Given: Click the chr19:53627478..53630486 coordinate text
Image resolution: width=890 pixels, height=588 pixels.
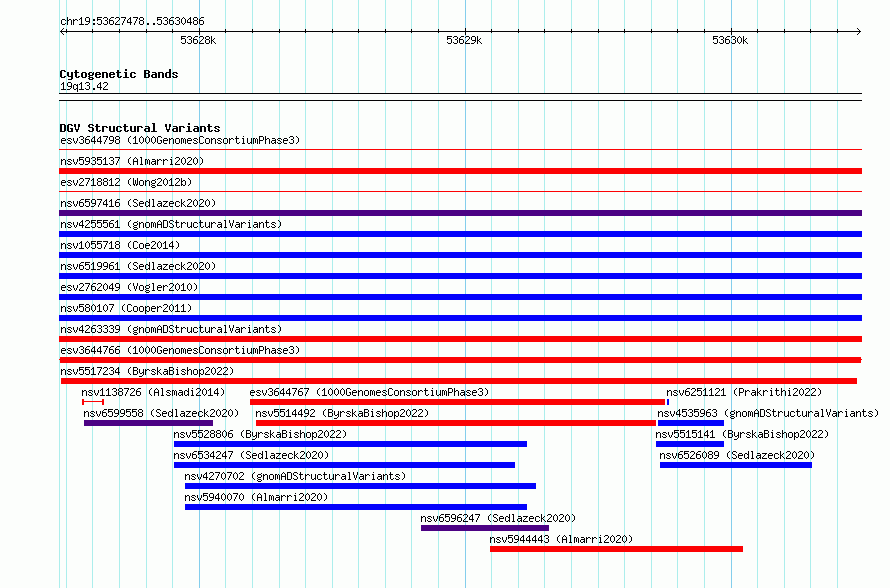Looking at the screenshot, I should [x=132, y=22].
